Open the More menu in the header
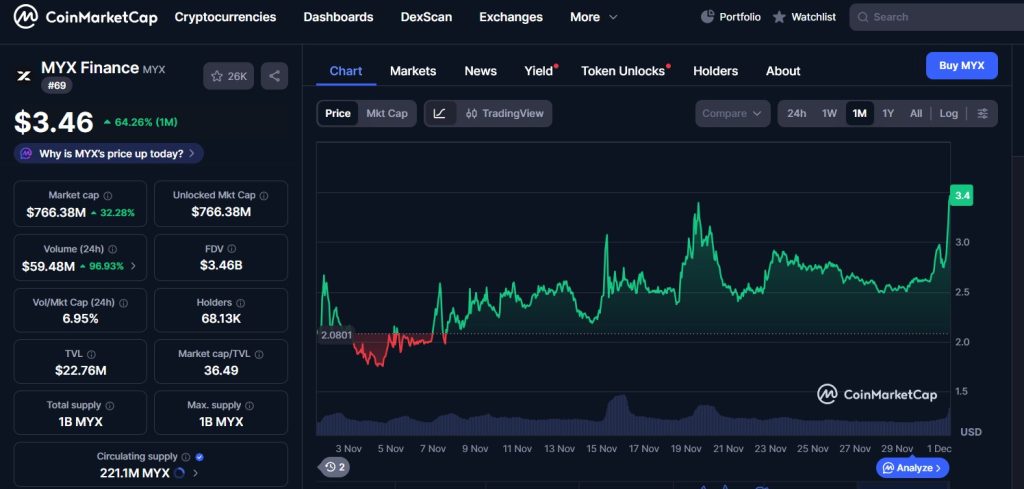This screenshot has width=1024, height=489. coord(594,17)
